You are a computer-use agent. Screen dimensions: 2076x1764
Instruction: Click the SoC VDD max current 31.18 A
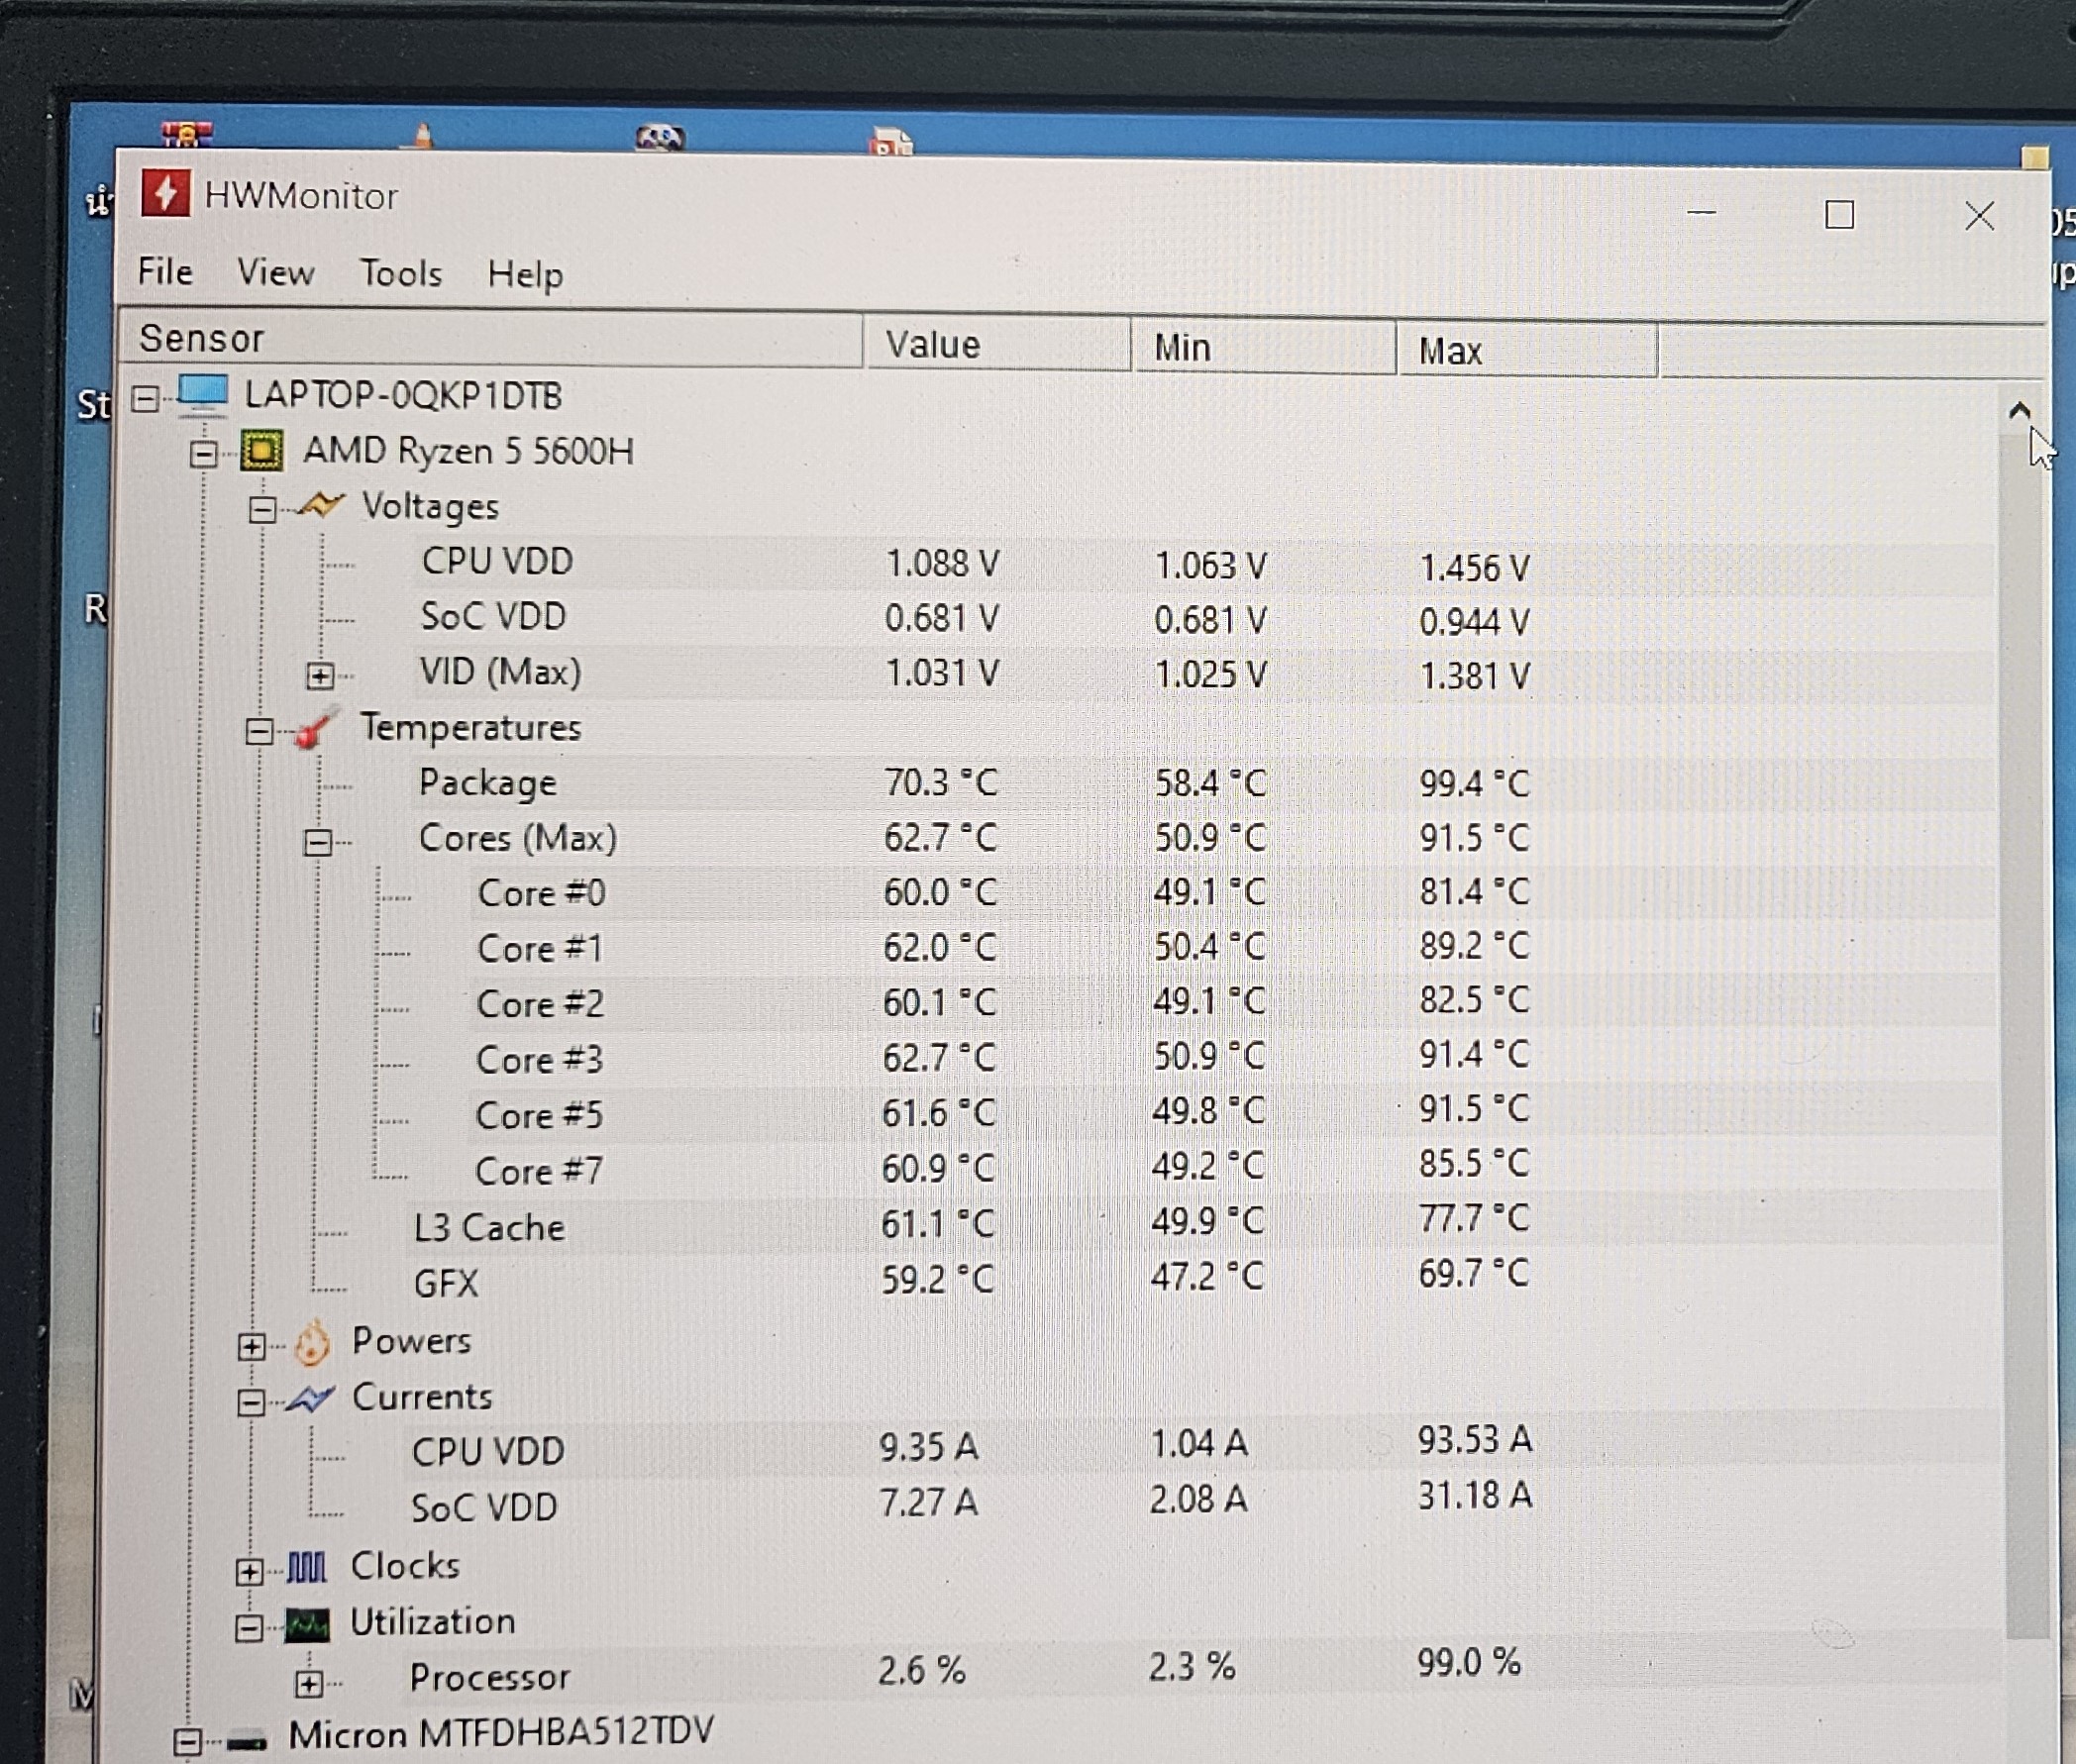coord(1475,1496)
